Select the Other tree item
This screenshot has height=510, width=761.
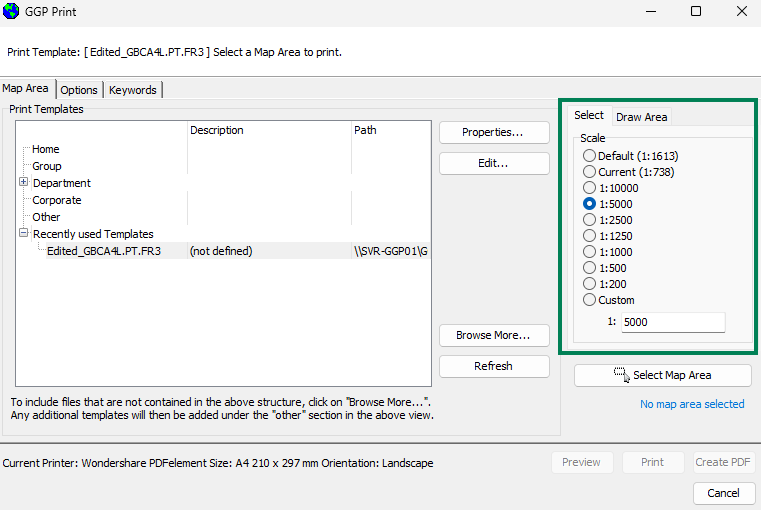coord(46,217)
